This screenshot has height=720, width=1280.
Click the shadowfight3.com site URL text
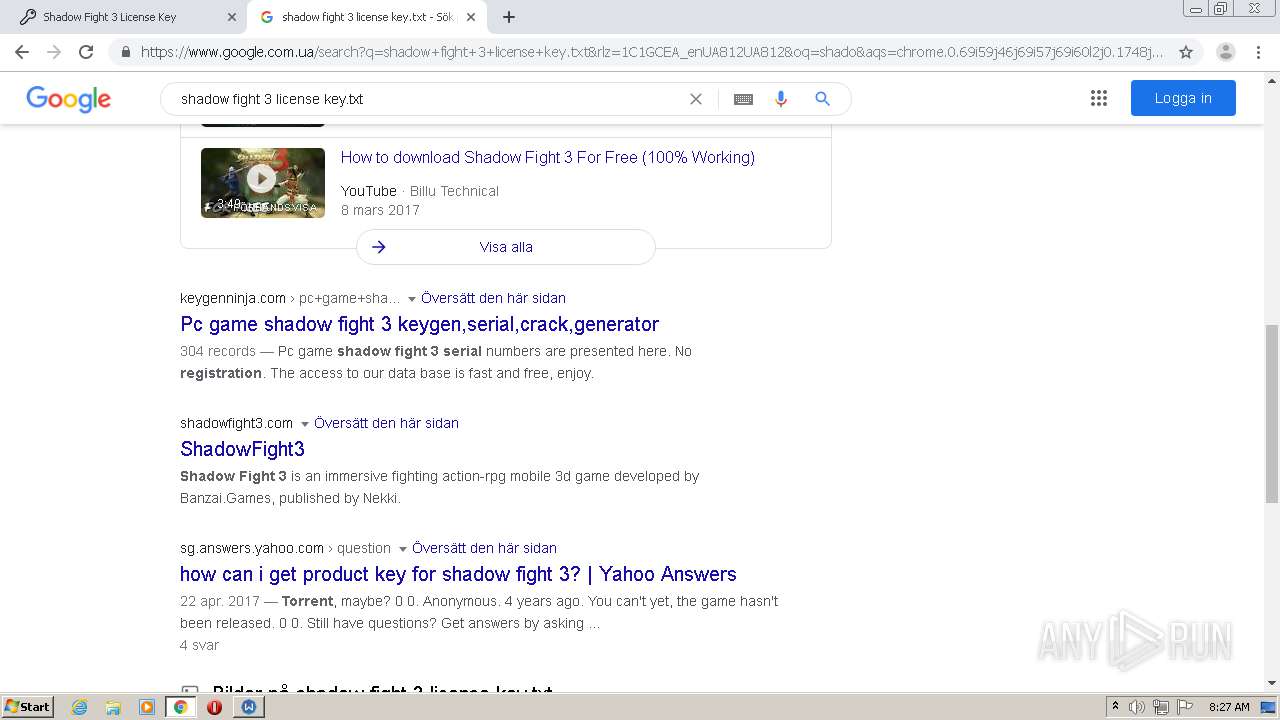point(236,423)
